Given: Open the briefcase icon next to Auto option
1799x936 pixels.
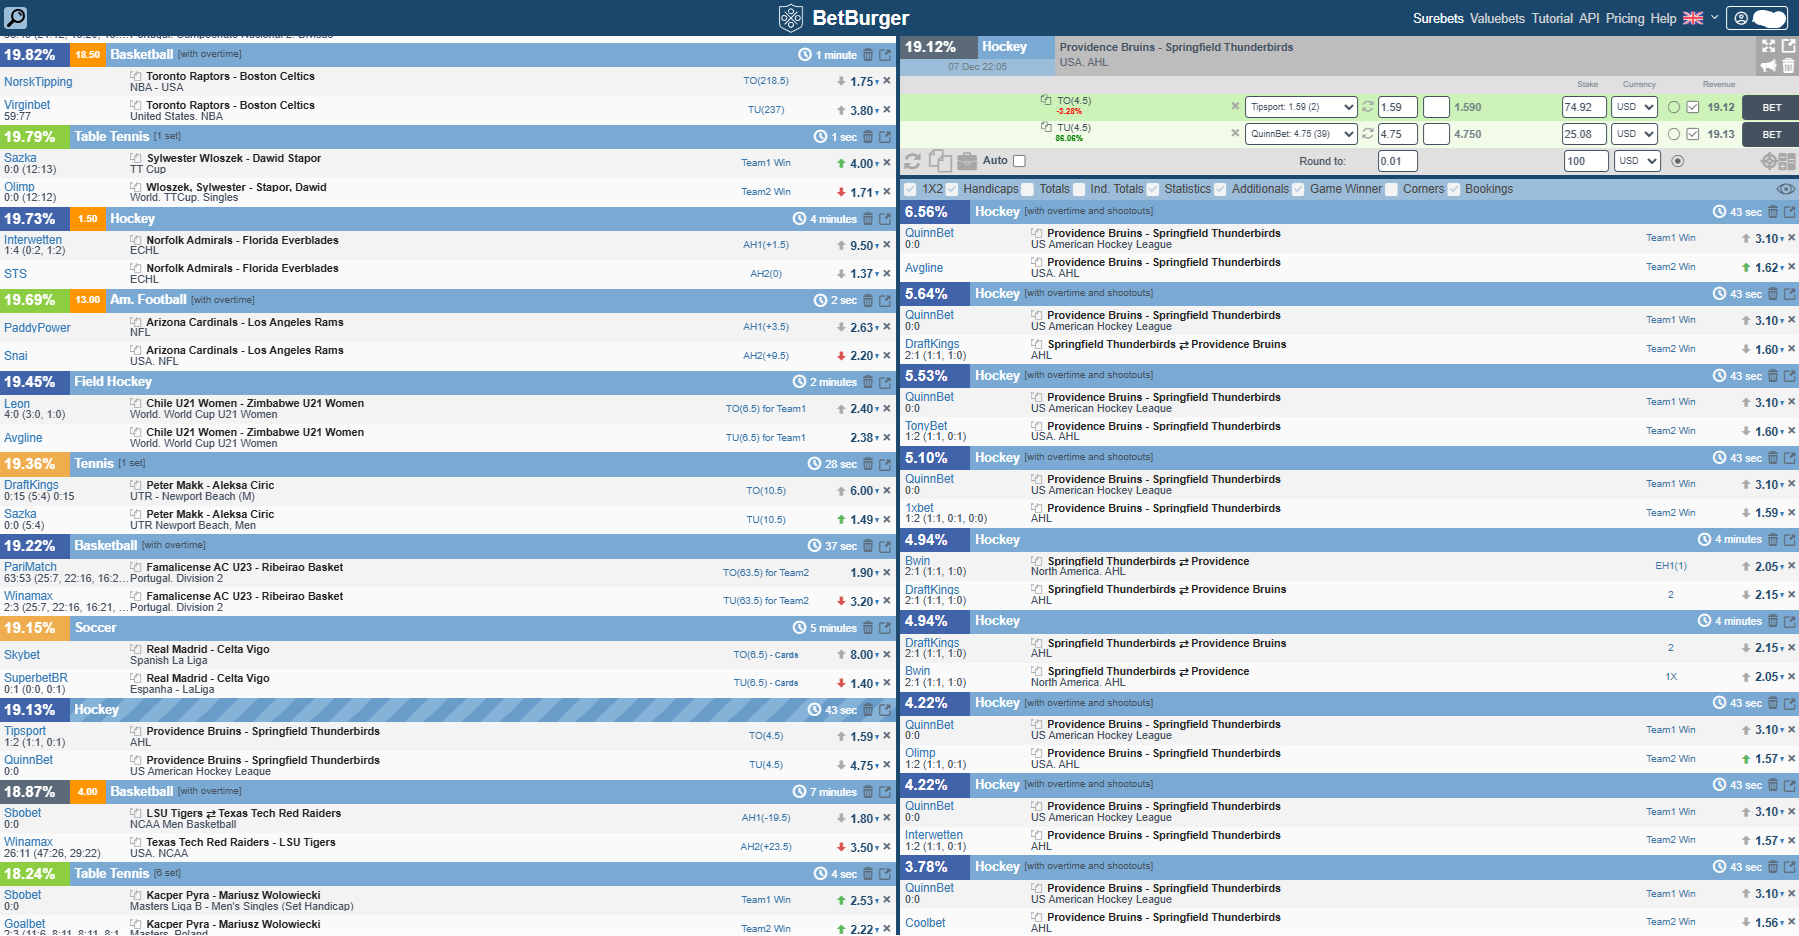Looking at the screenshot, I should coord(967,161).
